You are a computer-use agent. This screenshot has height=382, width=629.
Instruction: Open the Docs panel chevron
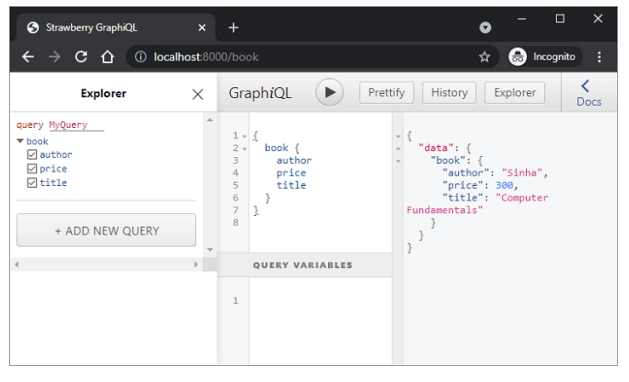(x=585, y=85)
